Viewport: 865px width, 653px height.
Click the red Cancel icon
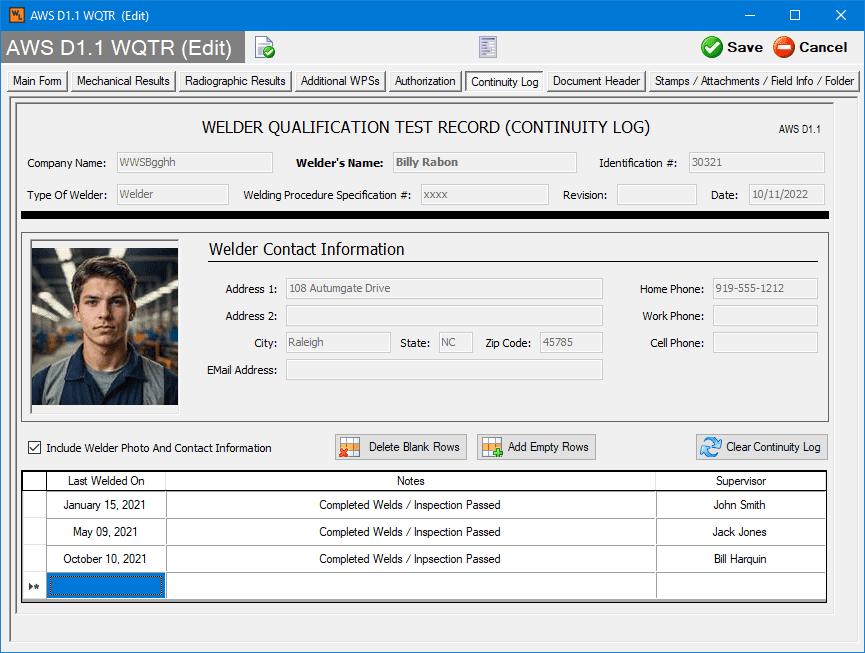(783, 47)
